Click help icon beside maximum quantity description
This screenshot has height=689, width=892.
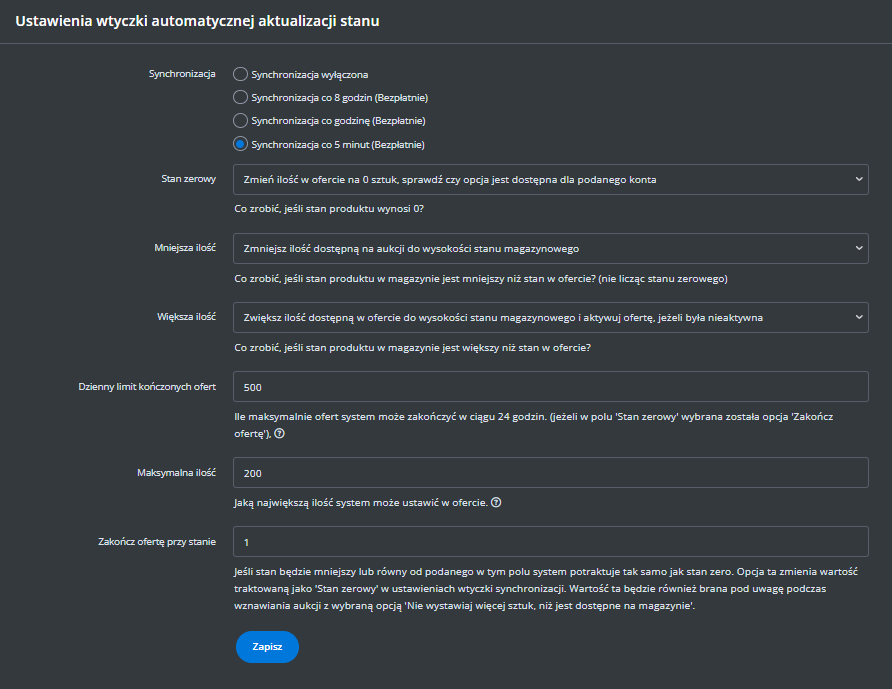pos(496,503)
